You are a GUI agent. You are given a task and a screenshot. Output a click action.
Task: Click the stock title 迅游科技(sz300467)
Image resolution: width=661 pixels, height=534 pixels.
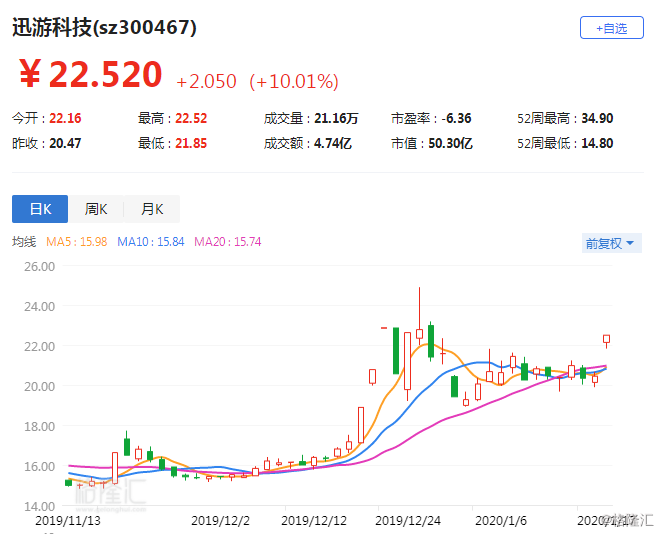(104, 27)
